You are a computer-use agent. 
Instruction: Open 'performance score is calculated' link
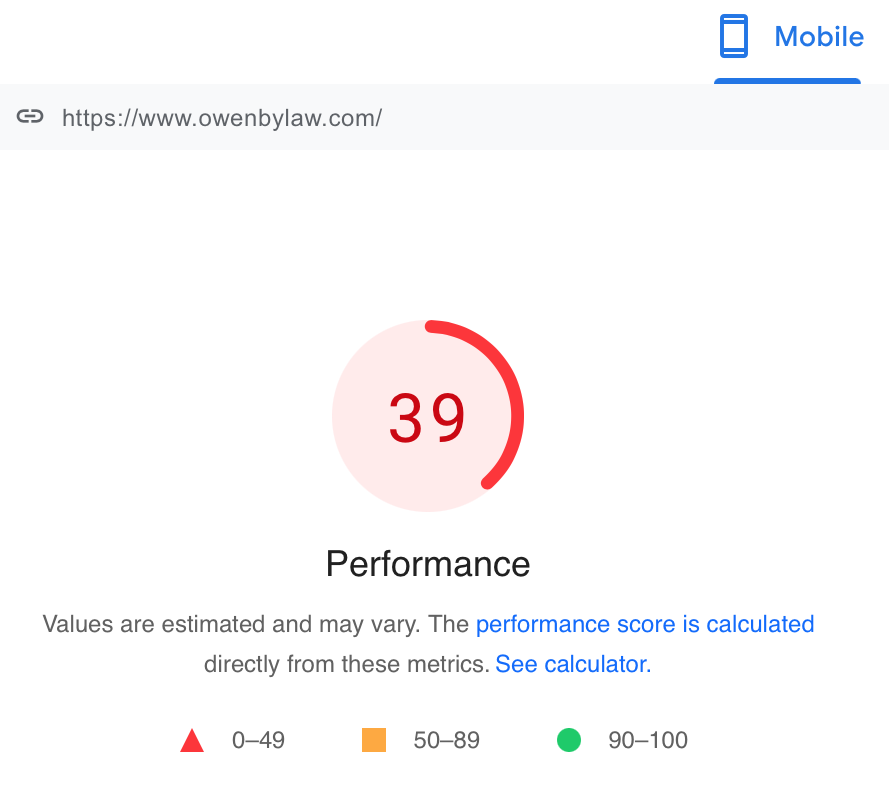pos(645,625)
